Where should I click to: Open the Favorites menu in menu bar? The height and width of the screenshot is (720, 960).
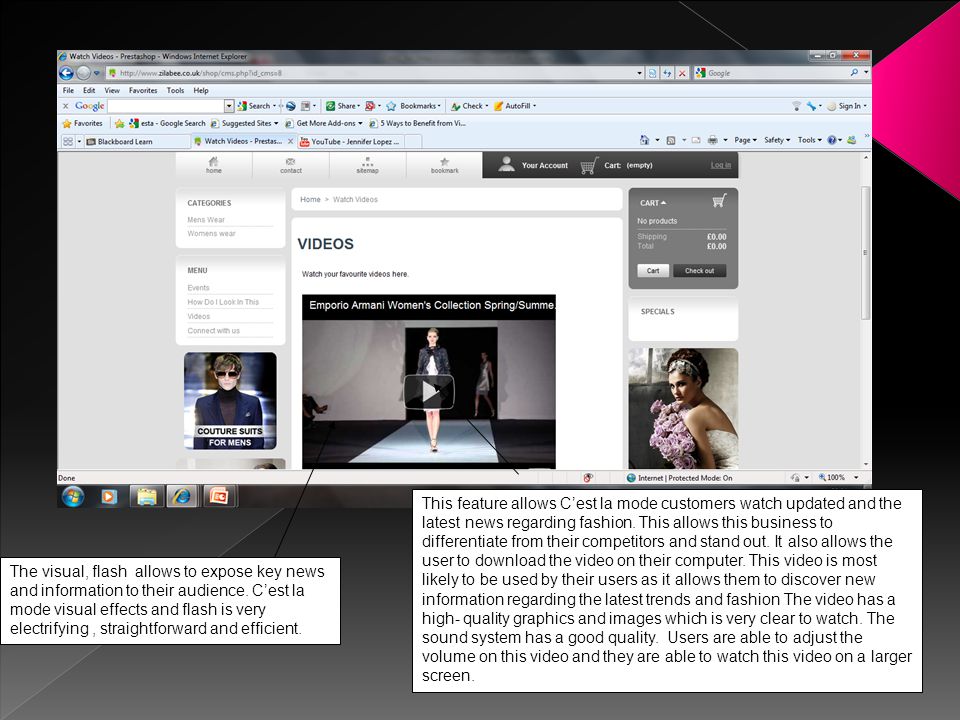[143, 90]
